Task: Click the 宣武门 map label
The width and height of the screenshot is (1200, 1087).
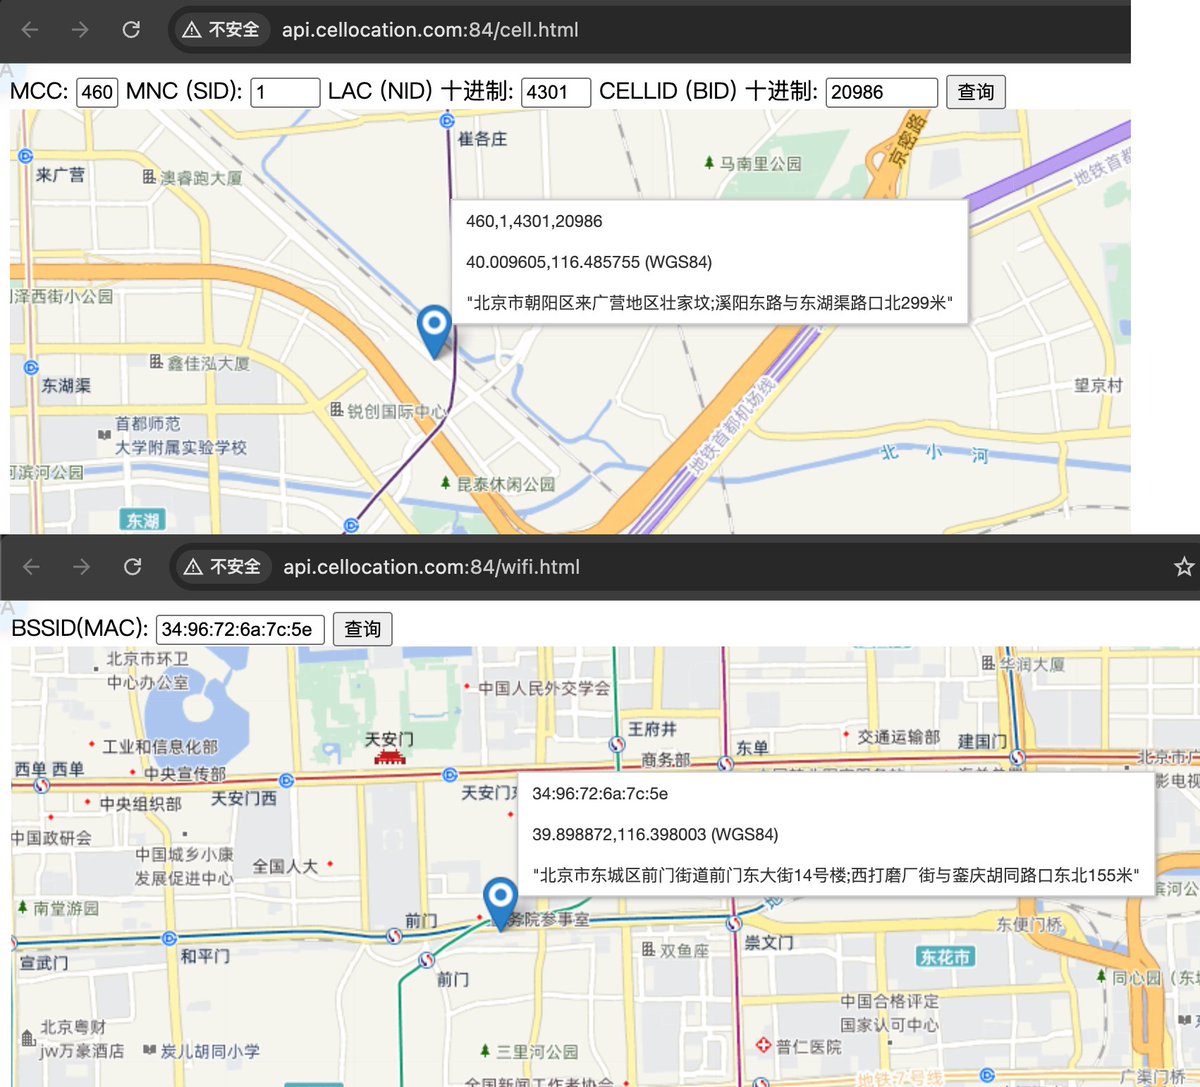Action: [x=44, y=962]
